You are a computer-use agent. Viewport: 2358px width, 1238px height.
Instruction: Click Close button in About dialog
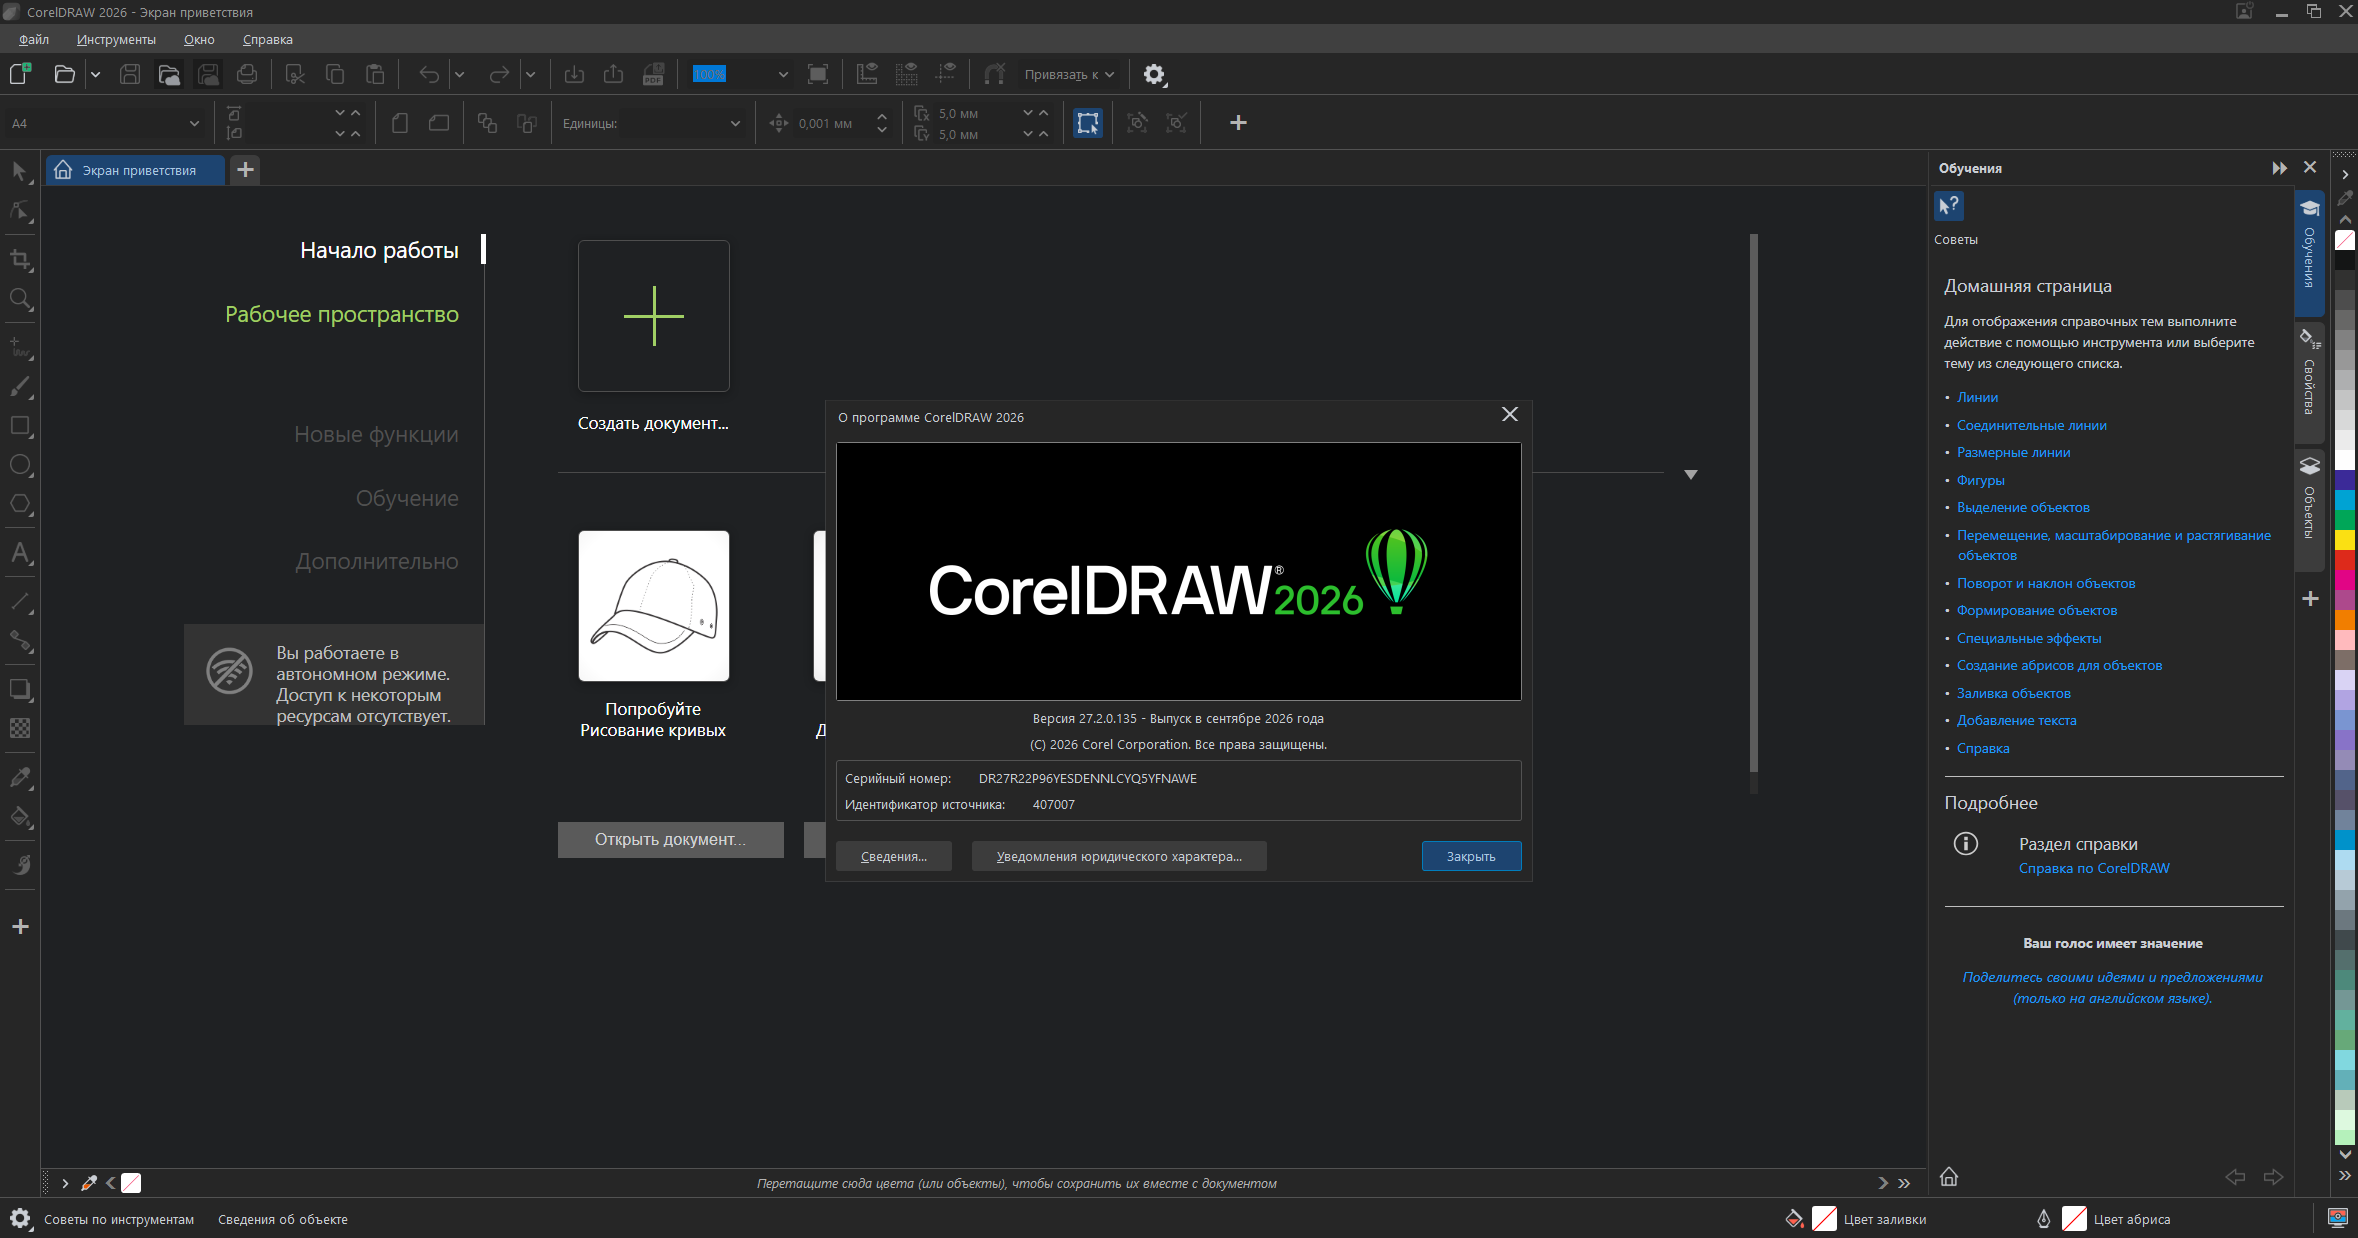tap(1471, 856)
